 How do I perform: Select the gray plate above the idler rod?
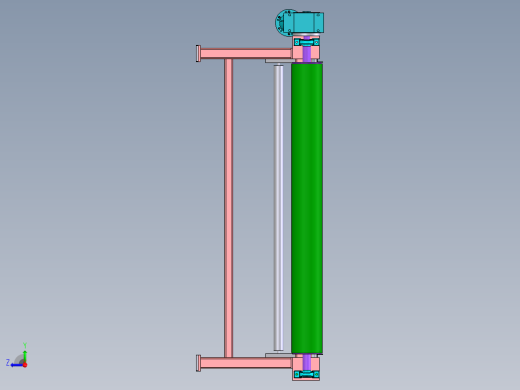click(279, 61)
